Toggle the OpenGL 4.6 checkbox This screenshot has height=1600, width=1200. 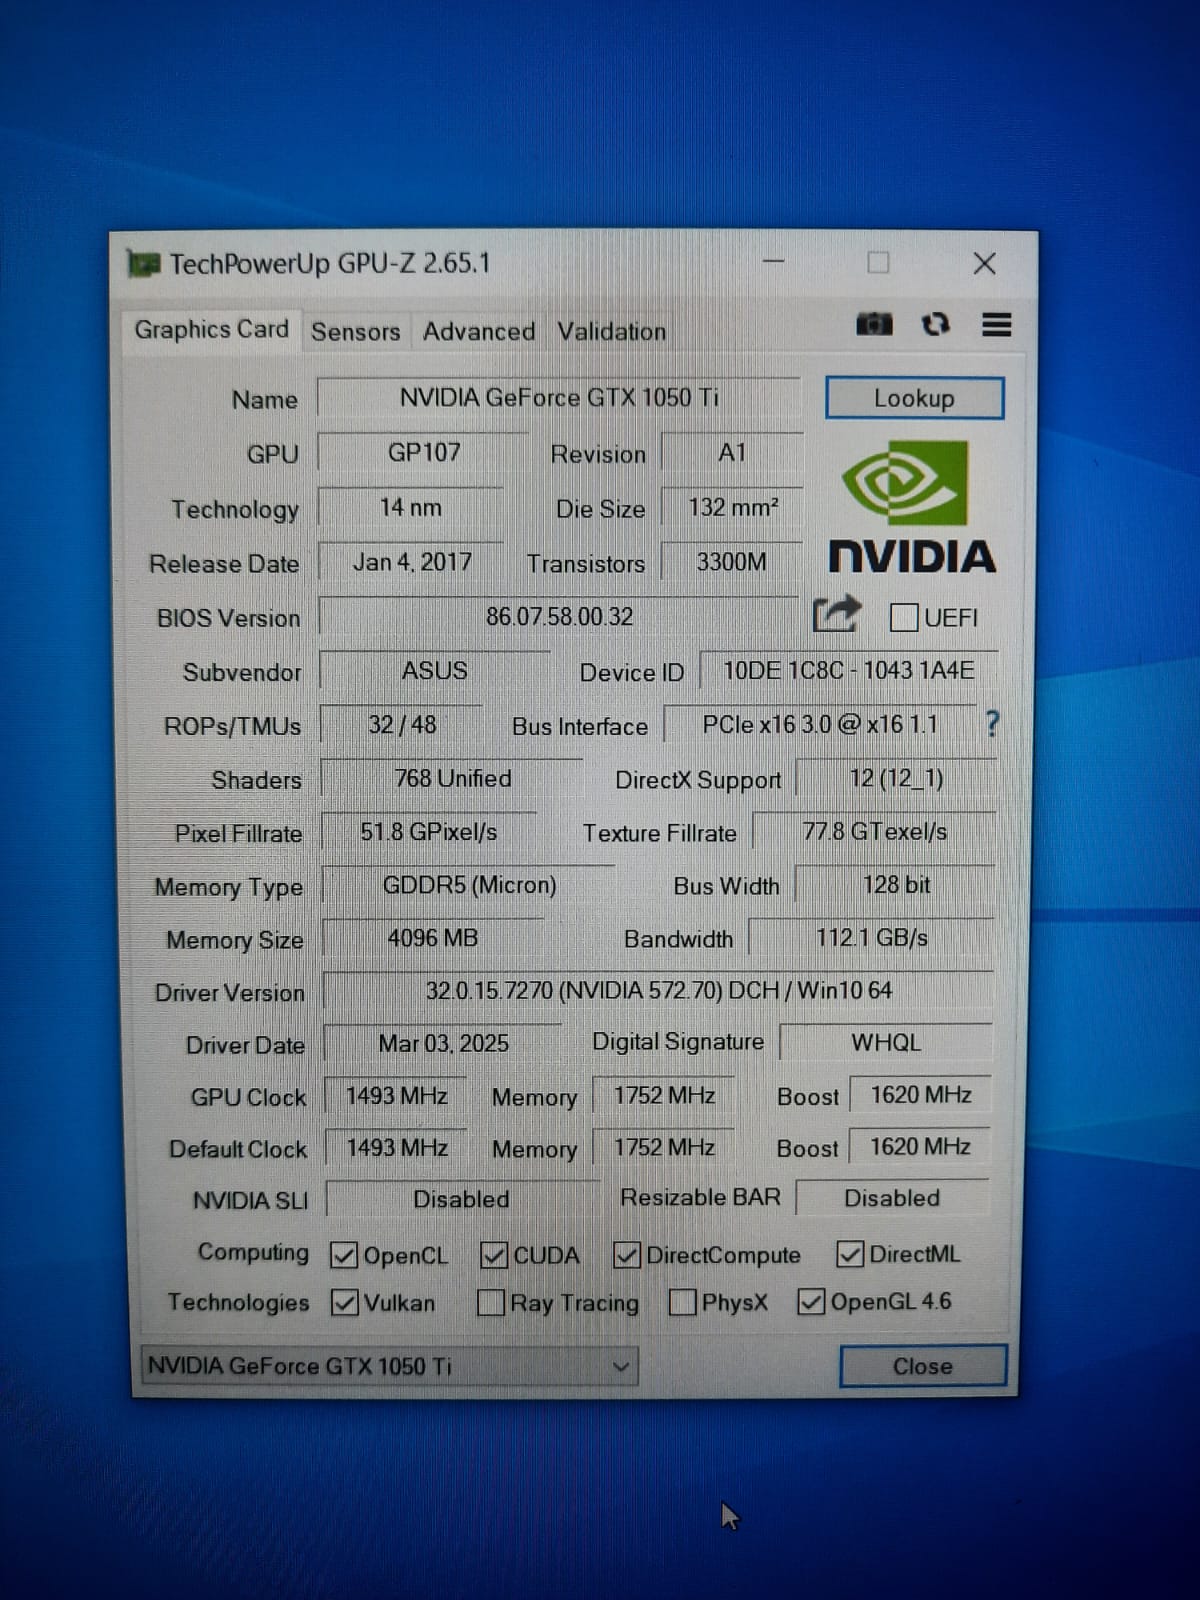(811, 1301)
